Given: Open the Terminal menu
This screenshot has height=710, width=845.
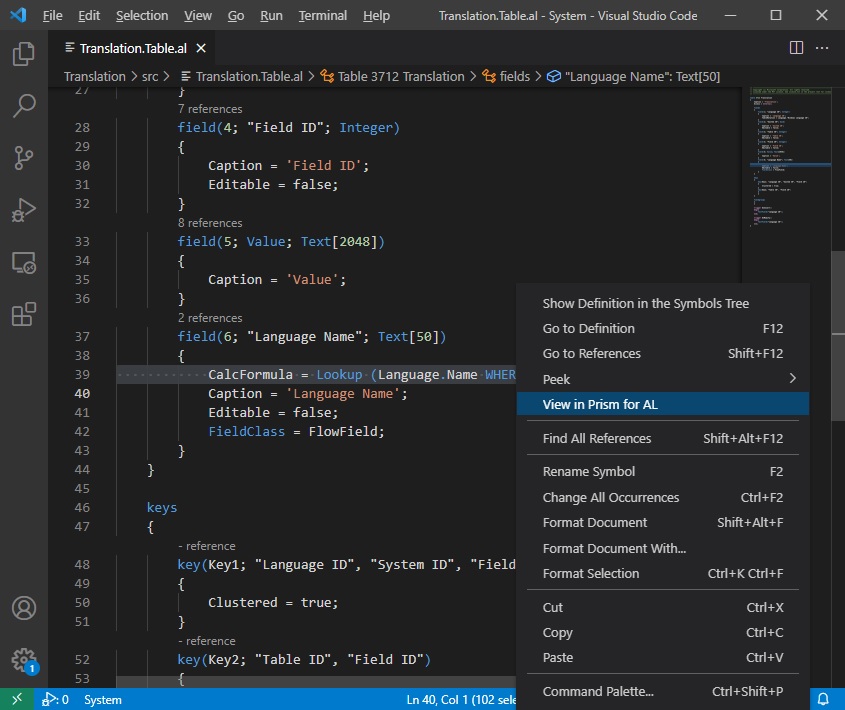Looking at the screenshot, I should click(322, 16).
